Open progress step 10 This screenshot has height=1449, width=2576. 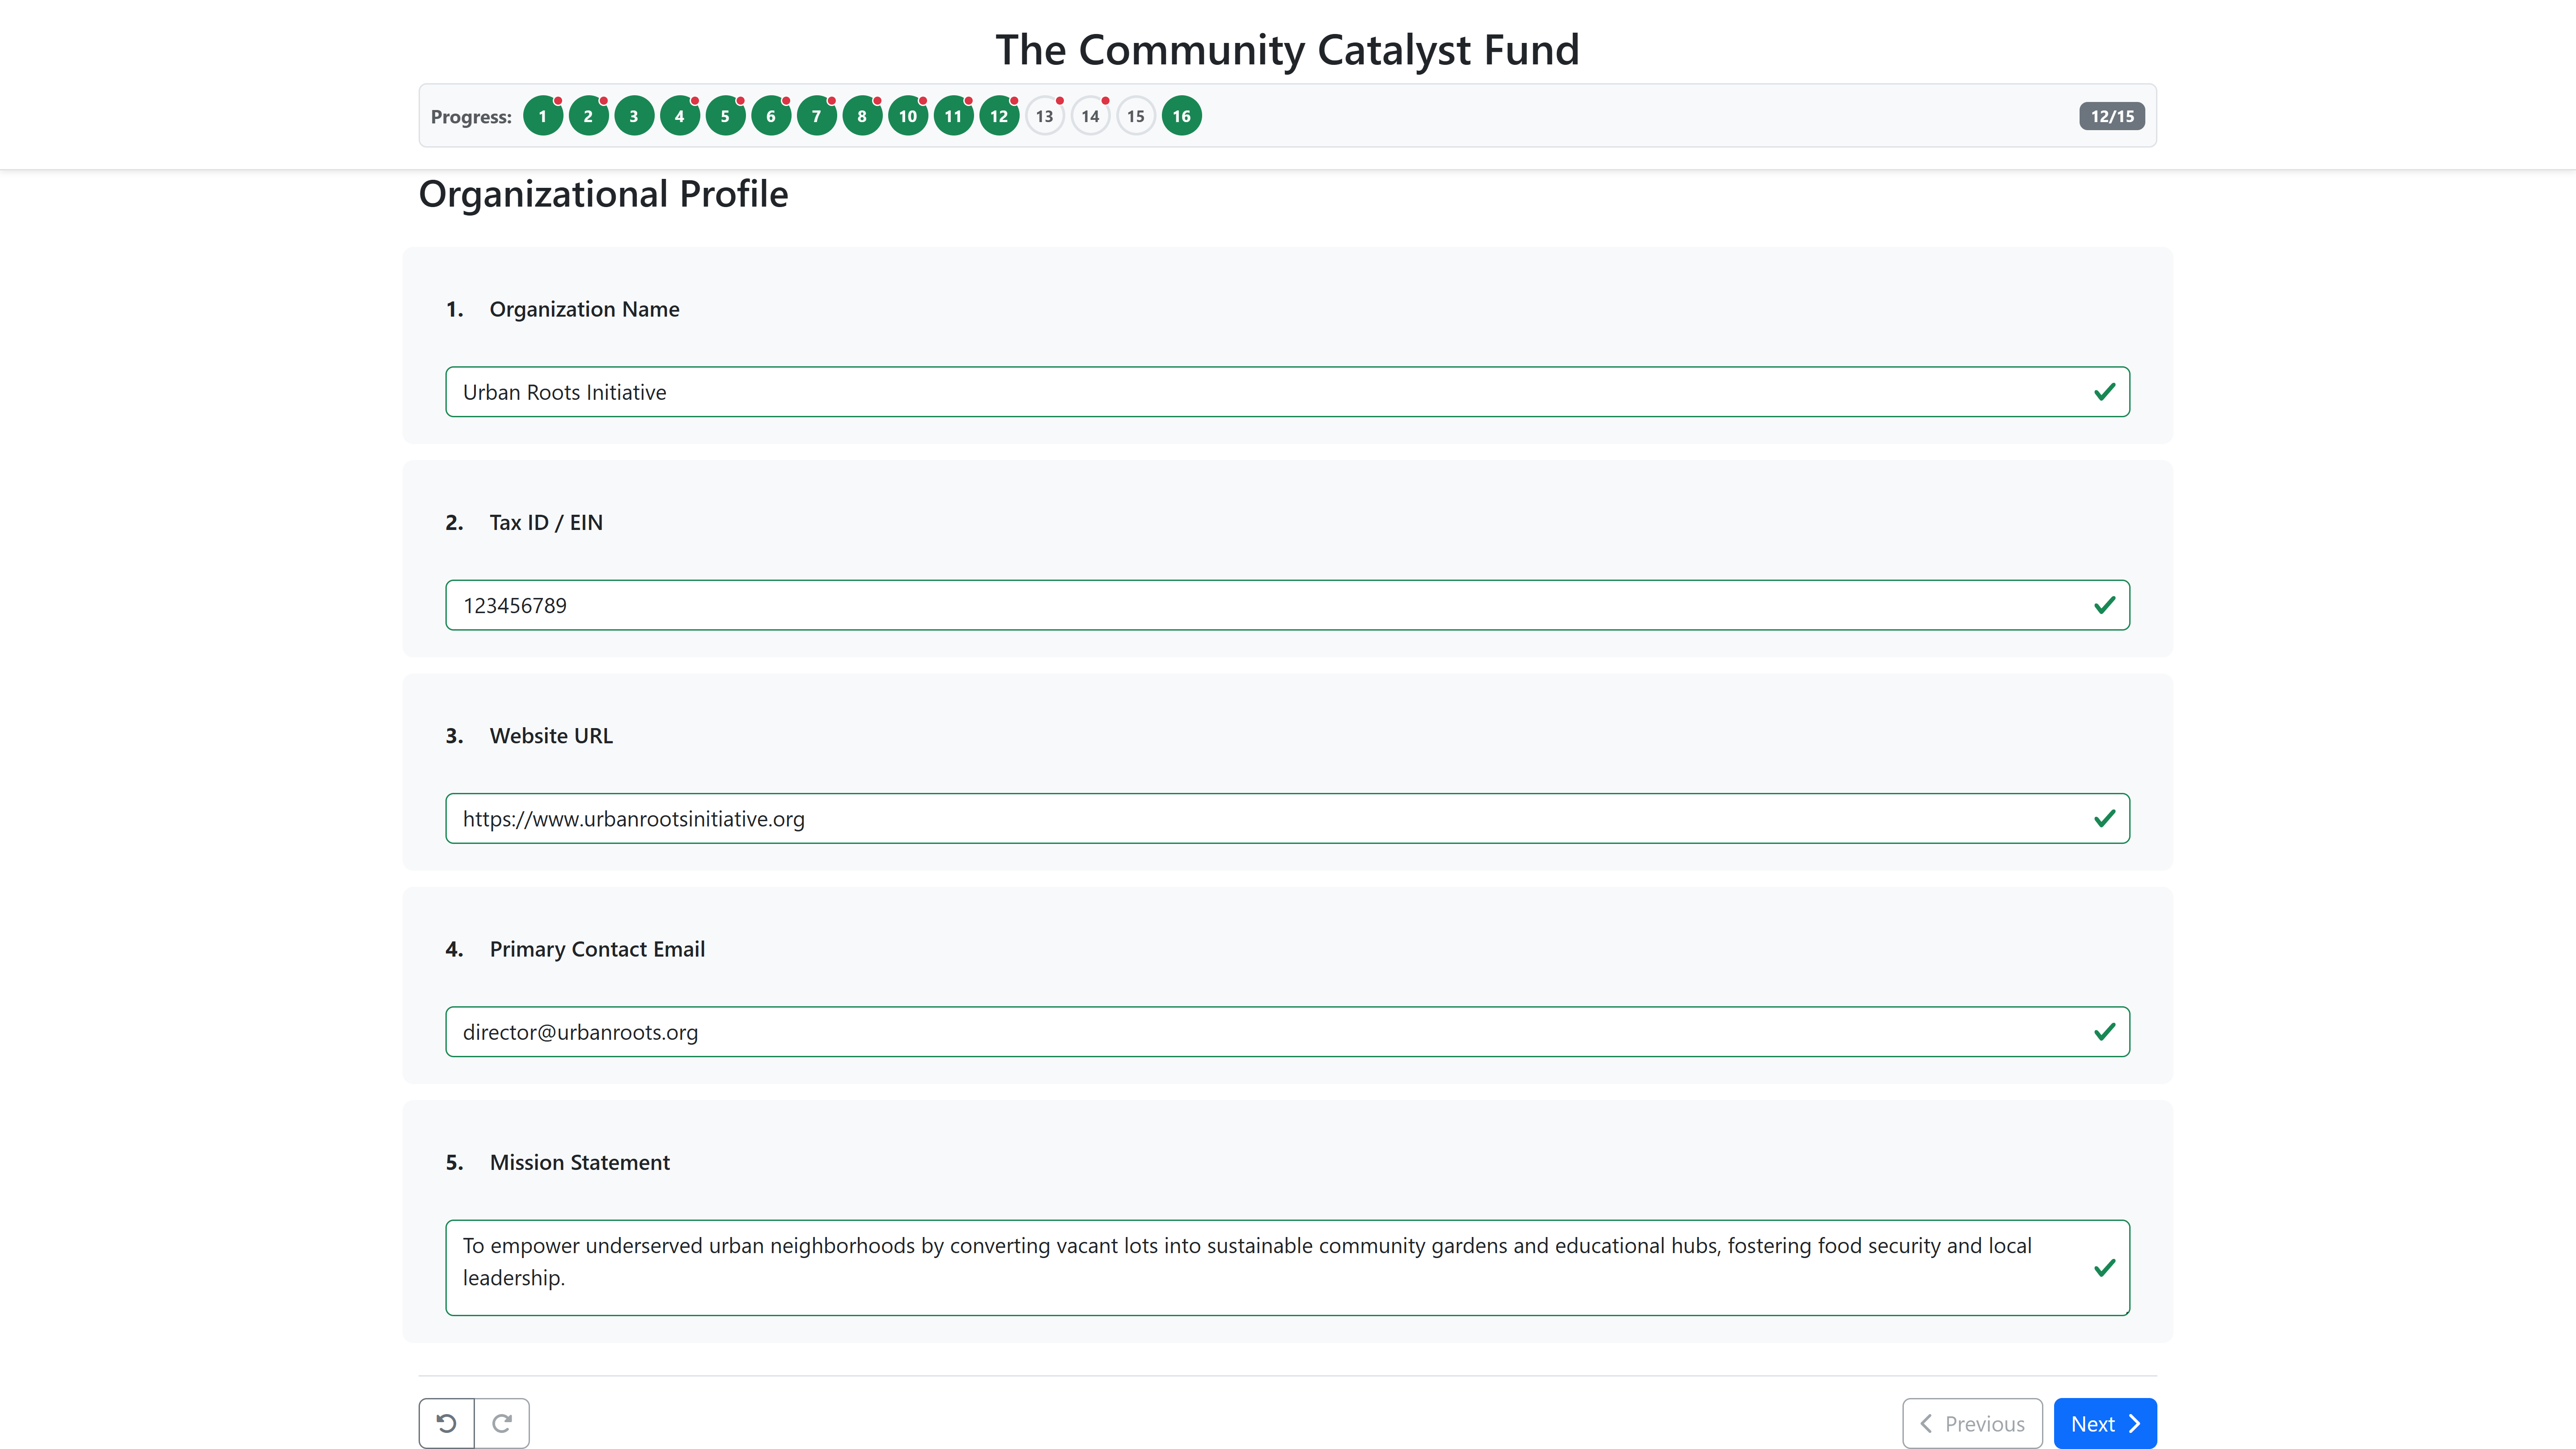click(x=908, y=116)
